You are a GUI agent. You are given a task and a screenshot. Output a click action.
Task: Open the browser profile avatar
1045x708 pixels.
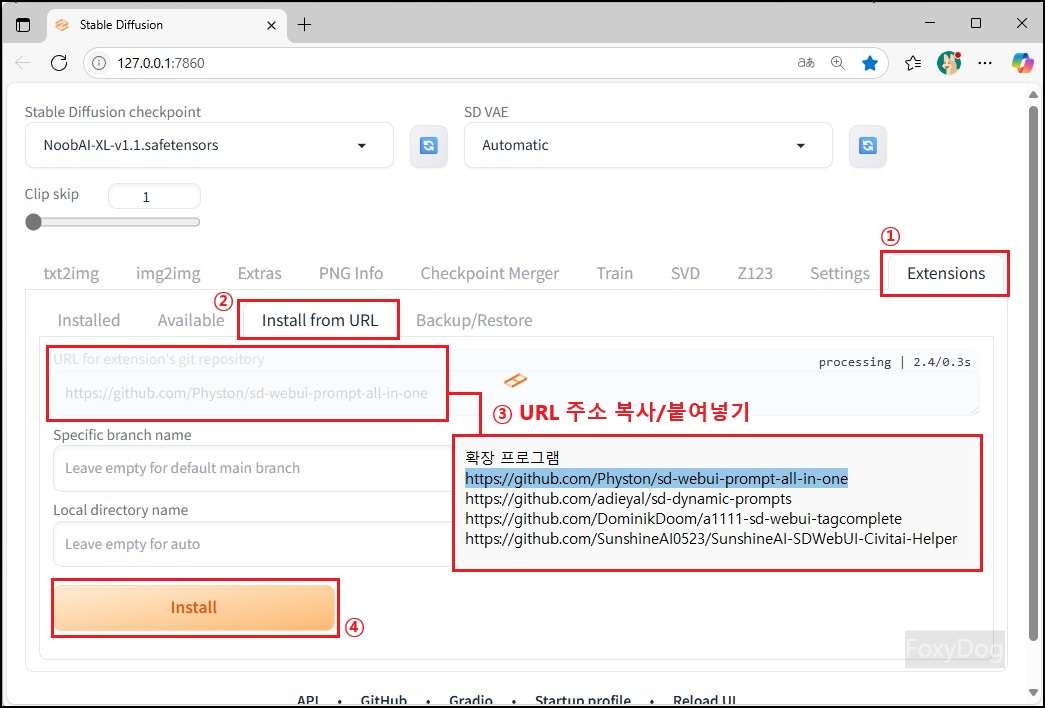pos(949,63)
